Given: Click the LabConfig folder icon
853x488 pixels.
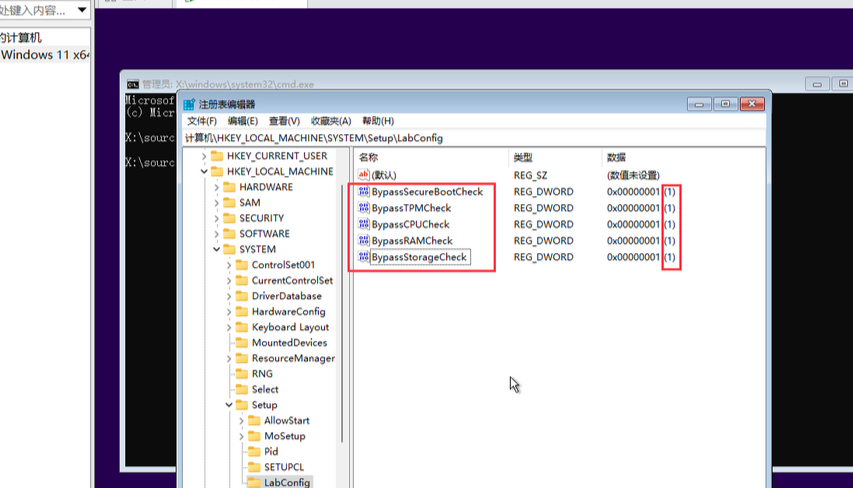Looking at the screenshot, I should (254, 482).
